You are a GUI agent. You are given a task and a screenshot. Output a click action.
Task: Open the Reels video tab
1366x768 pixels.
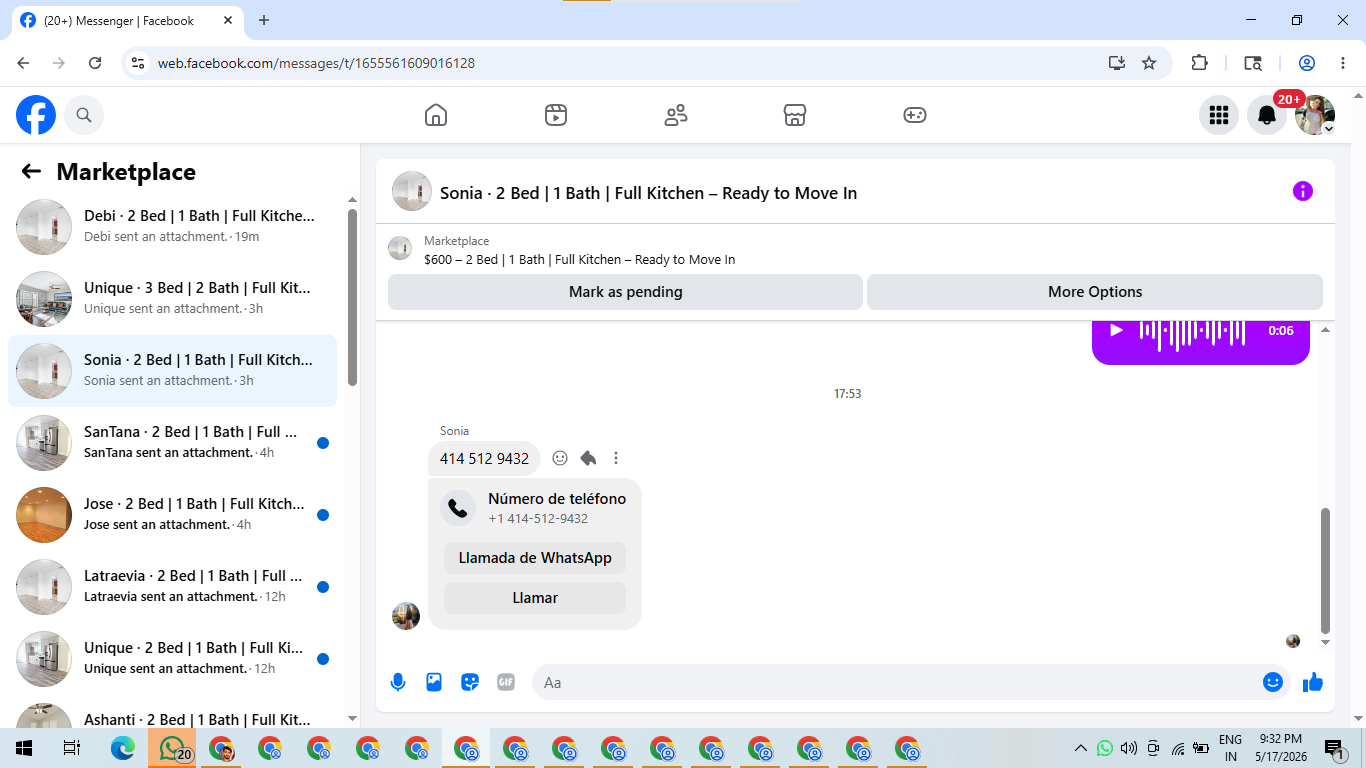pyautogui.click(x=556, y=115)
